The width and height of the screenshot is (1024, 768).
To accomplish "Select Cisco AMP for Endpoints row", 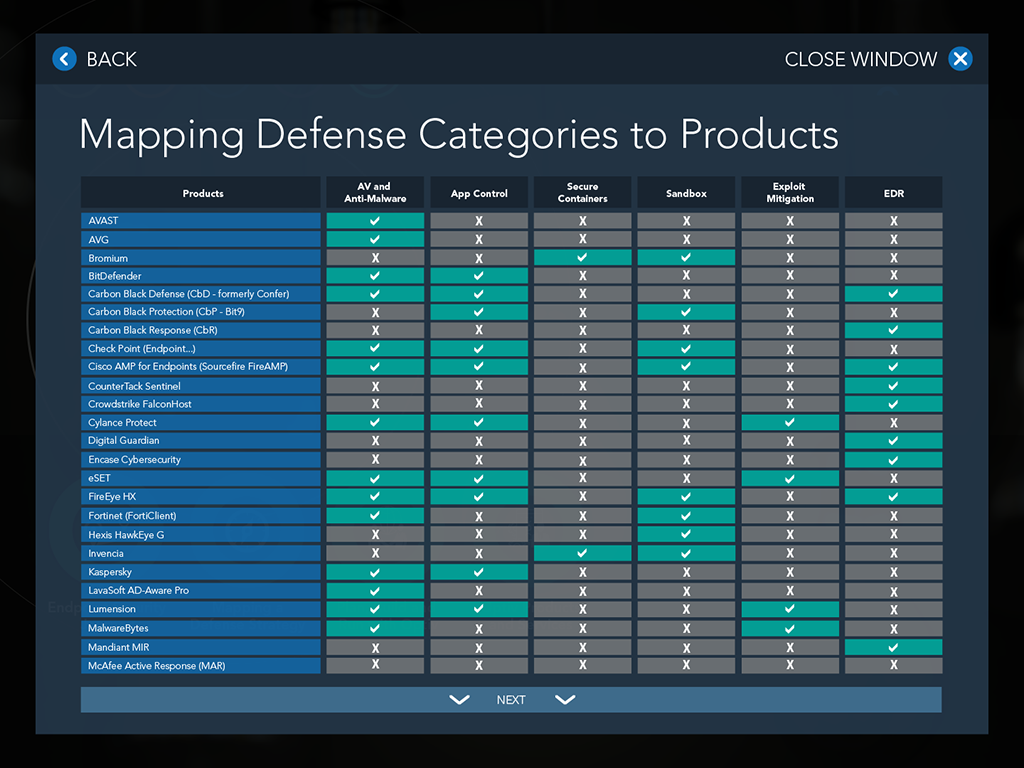I will point(200,366).
